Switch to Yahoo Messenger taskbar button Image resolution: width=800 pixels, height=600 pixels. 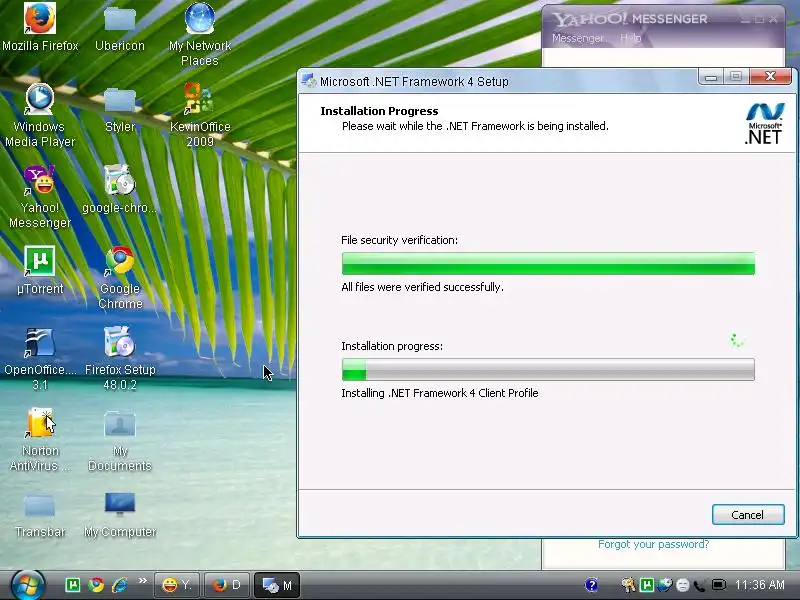pyautogui.click(x=177, y=585)
